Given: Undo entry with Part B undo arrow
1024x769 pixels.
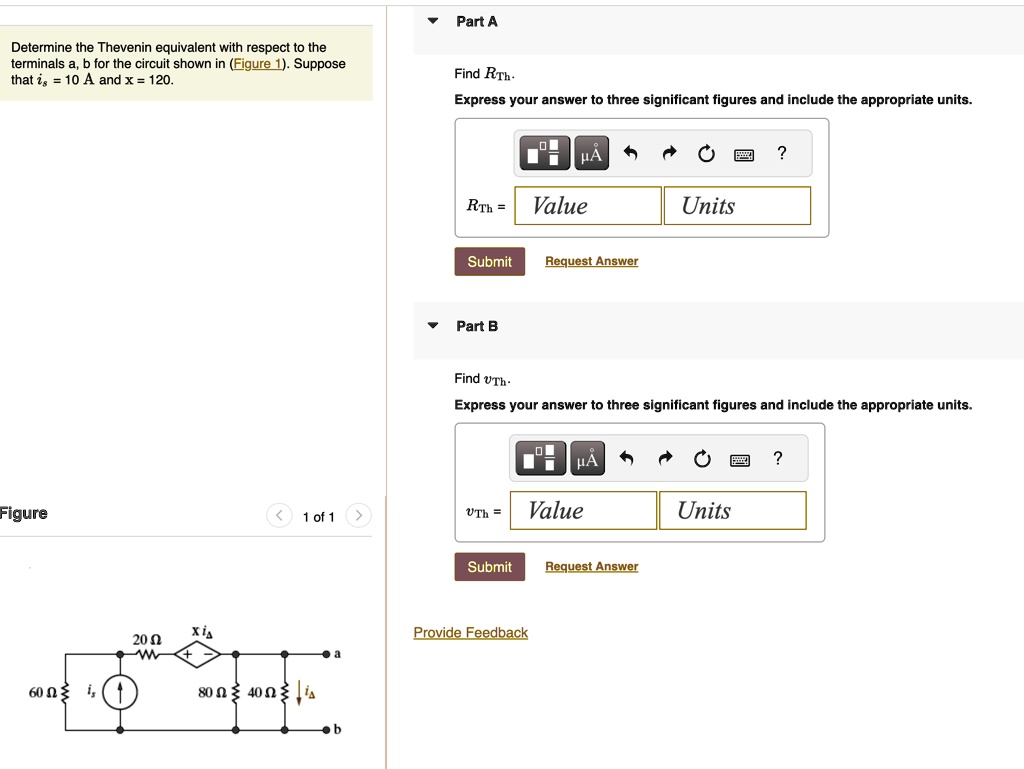Looking at the screenshot, I should coord(626,458).
